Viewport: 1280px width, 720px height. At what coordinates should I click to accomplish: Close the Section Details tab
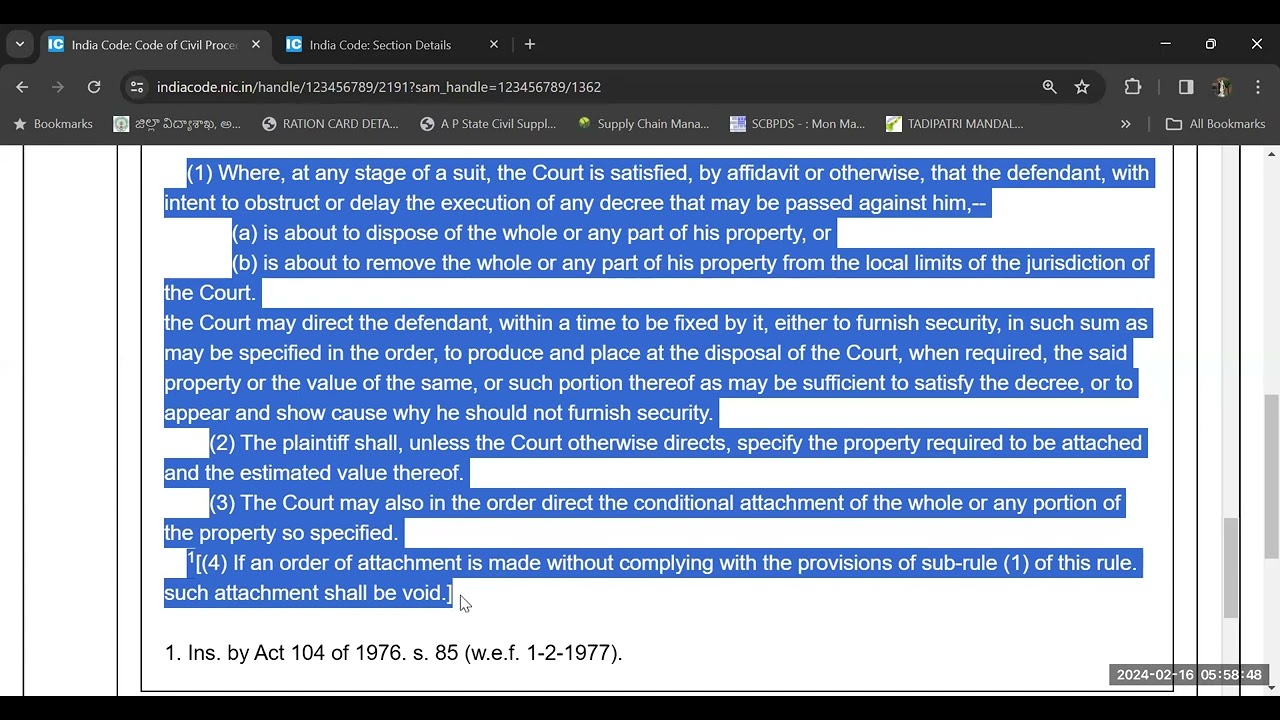coord(494,44)
